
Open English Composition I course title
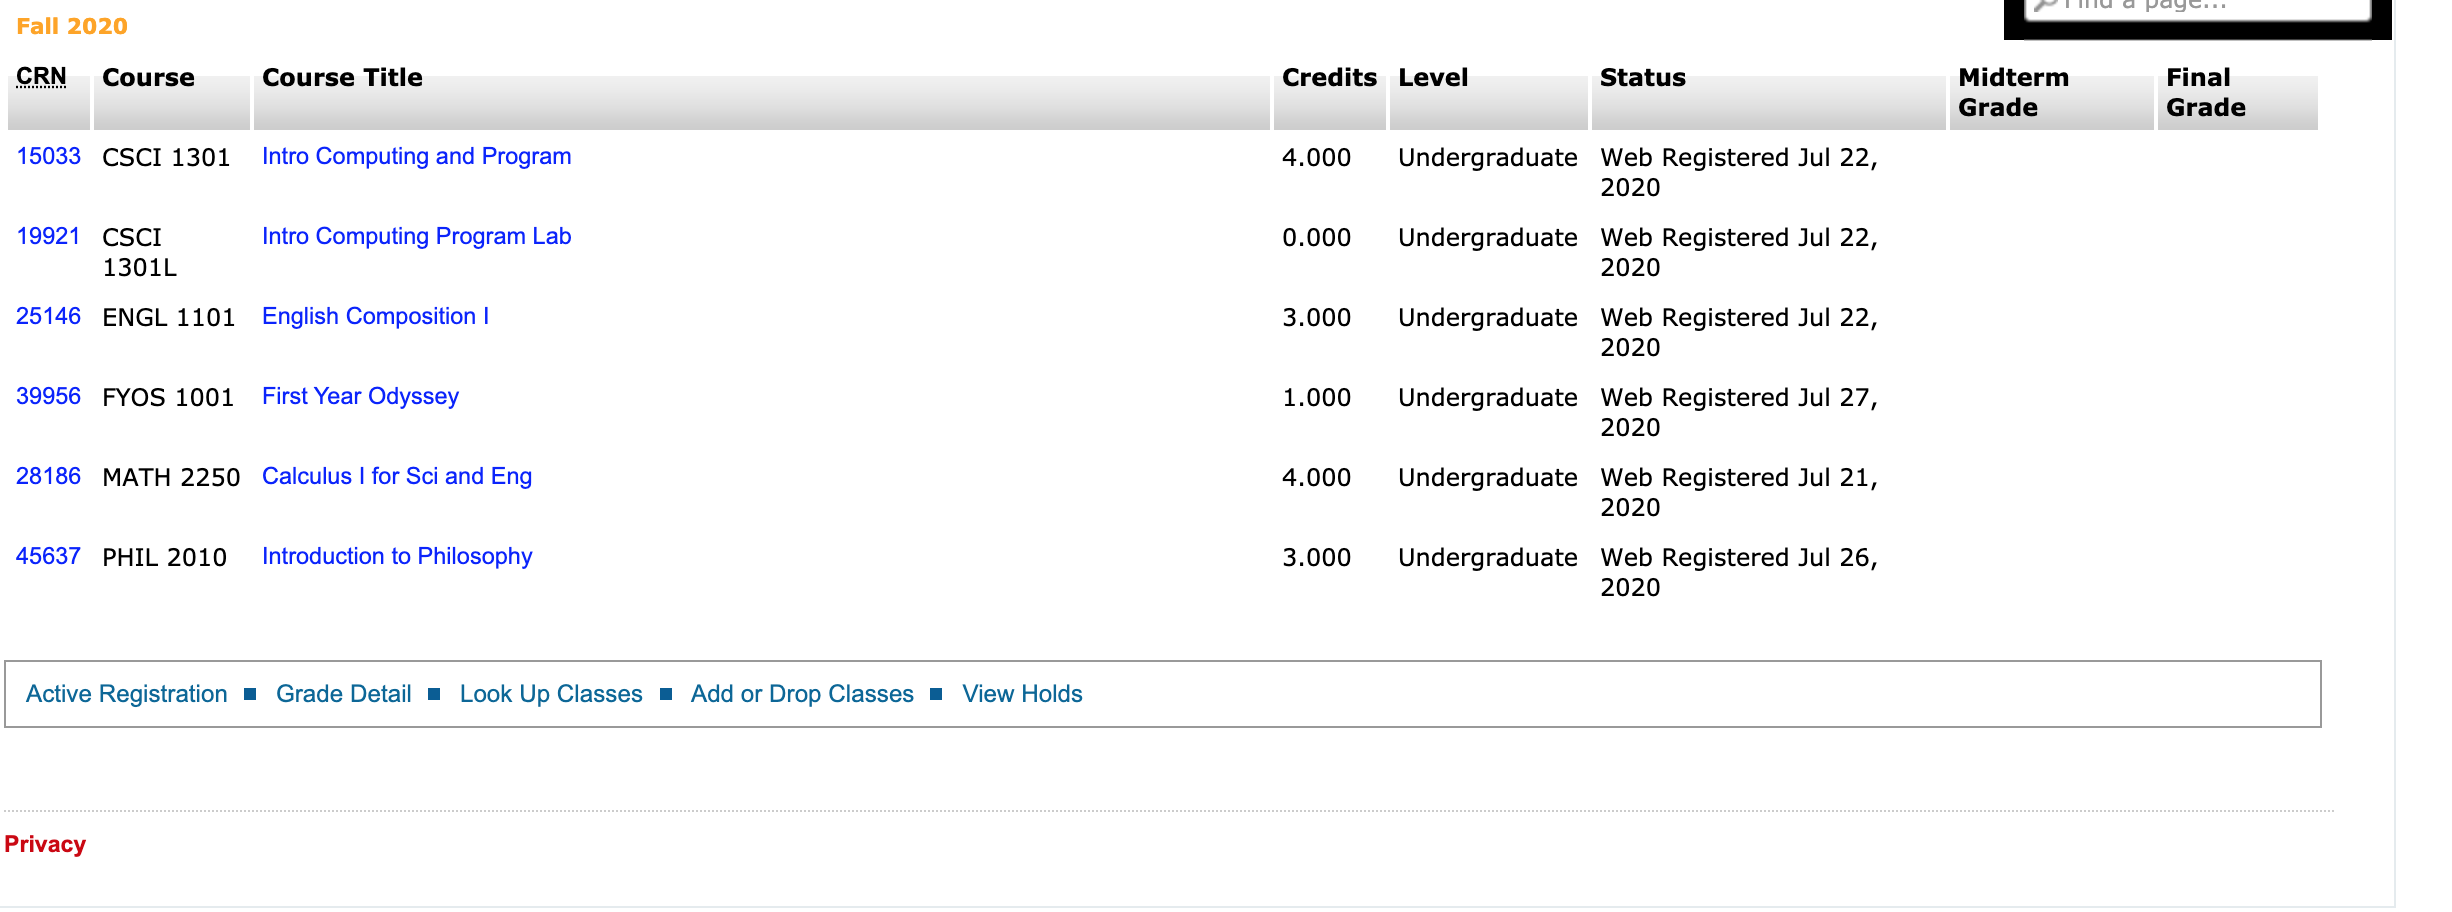pos(375,317)
